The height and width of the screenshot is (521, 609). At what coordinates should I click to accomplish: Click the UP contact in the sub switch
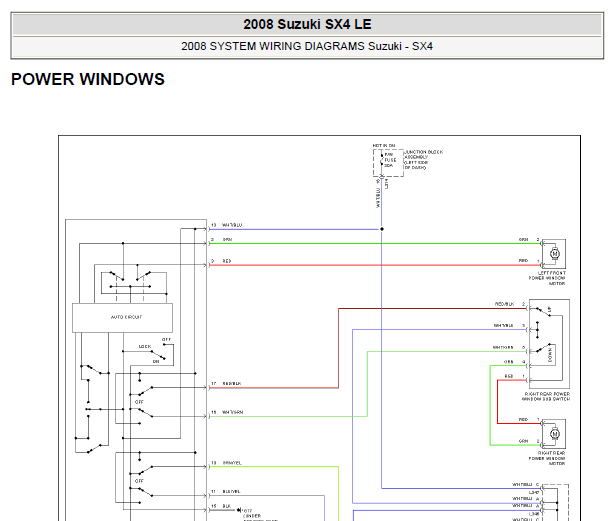pyautogui.click(x=543, y=311)
